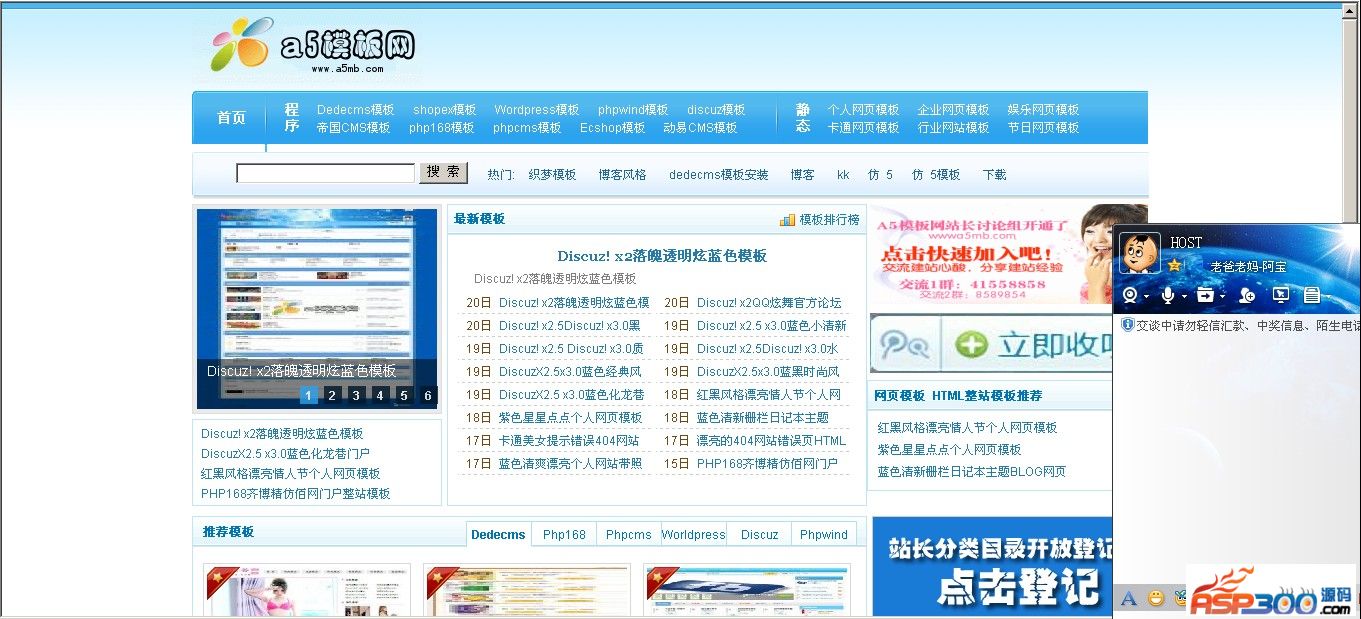The image size is (1361, 619).
Task: Open the phpwind模板 menu item
Action: 633,110
